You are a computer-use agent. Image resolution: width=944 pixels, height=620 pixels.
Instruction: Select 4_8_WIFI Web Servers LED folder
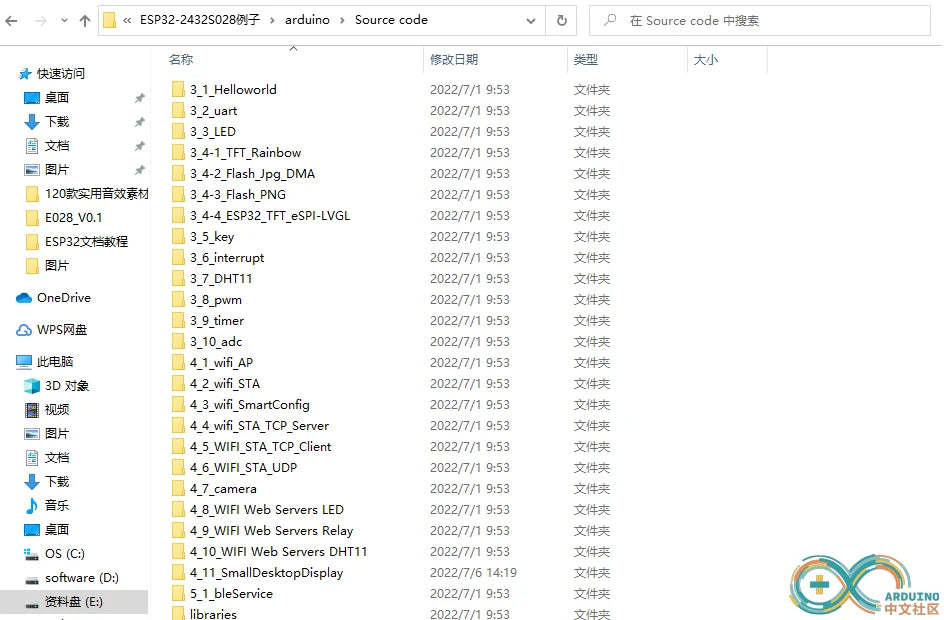pos(267,510)
